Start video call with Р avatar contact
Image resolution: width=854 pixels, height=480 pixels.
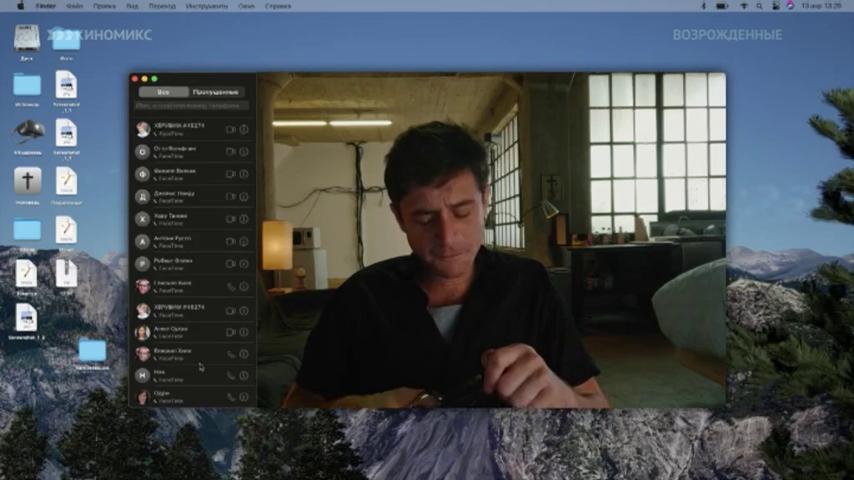click(x=230, y=264)
